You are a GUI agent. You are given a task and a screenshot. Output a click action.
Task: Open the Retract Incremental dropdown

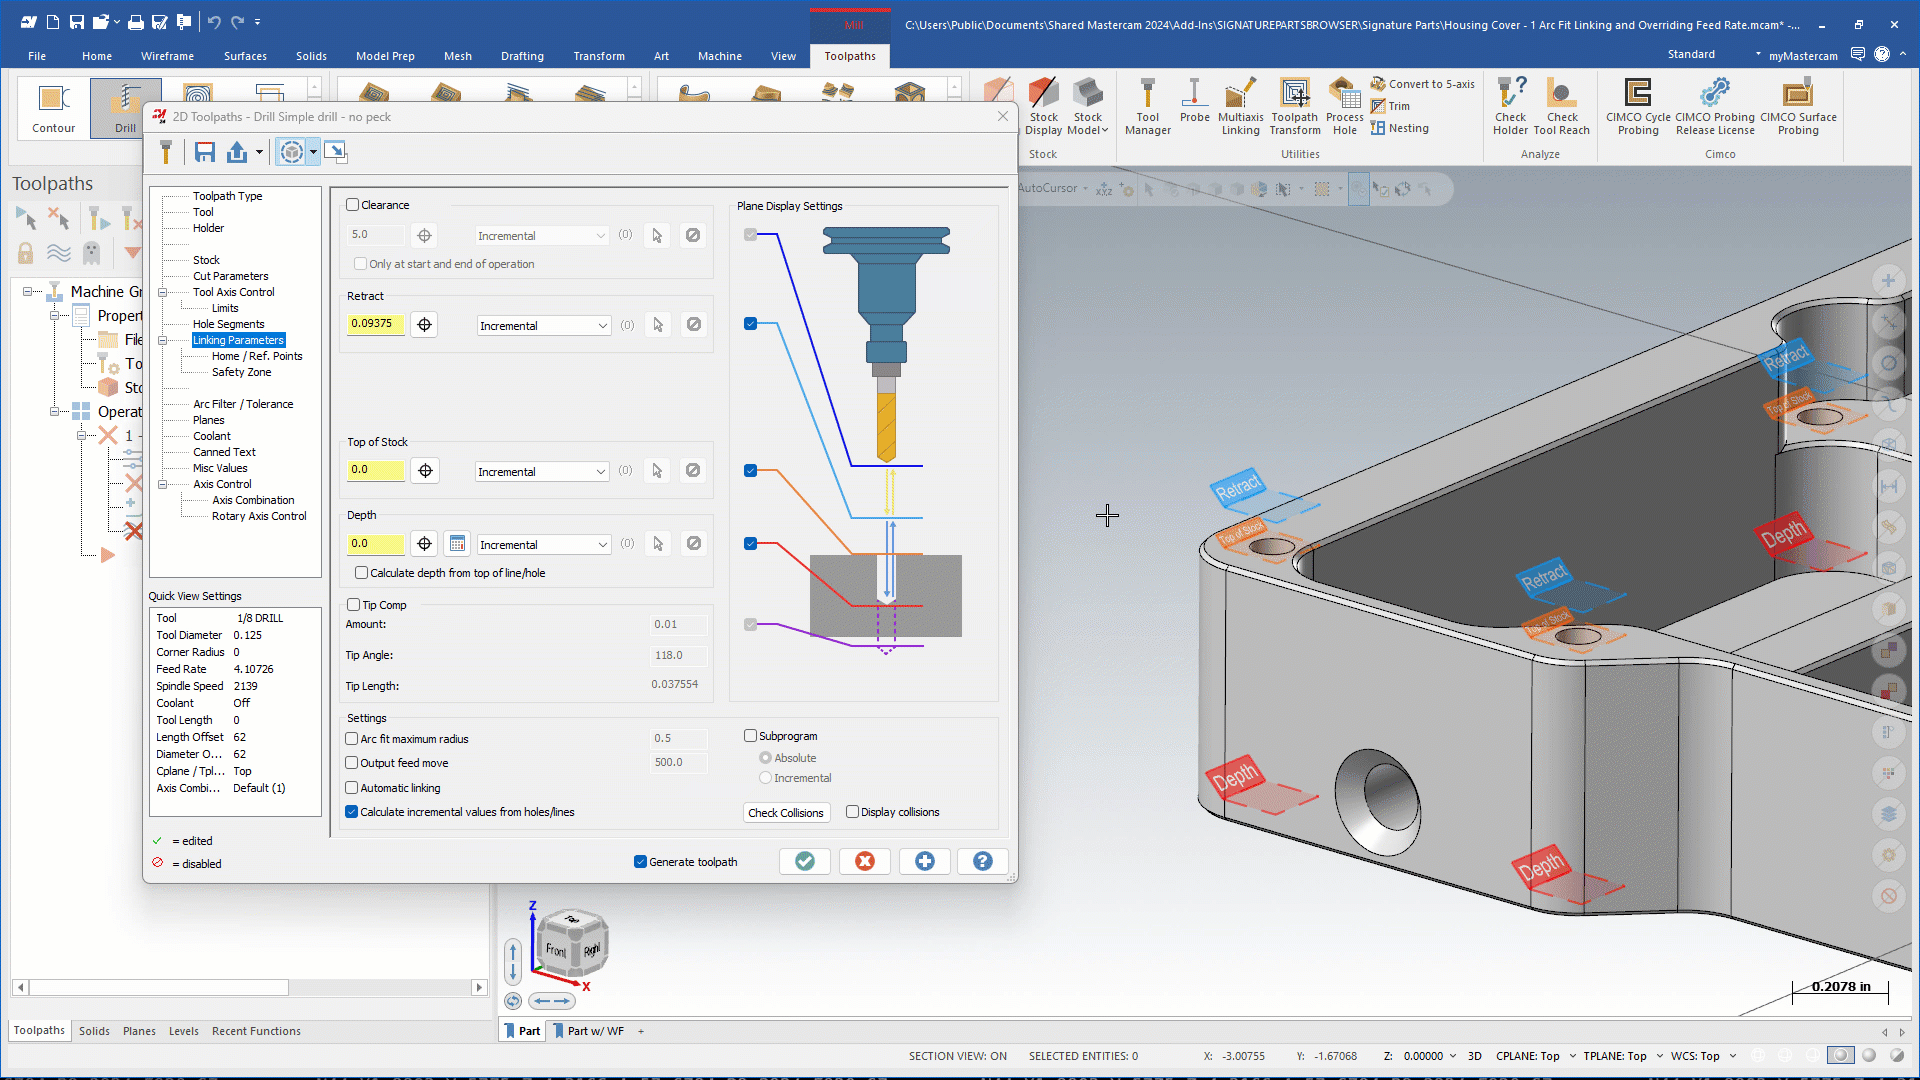[543, 326]
